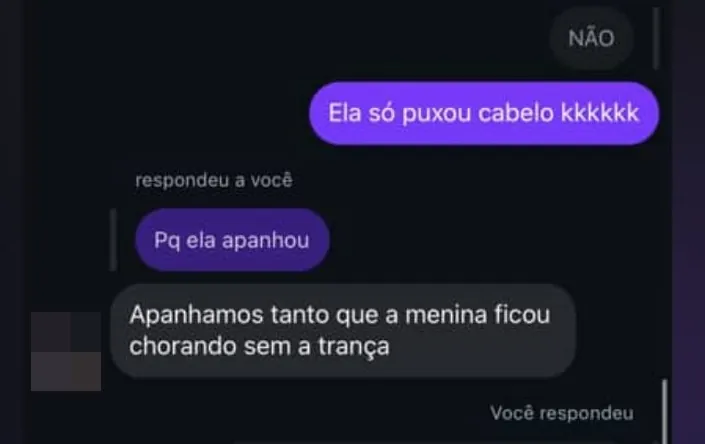Image resolution: width=705 pixels, height=444 pixels.
Task: Click the 'Você respondeu' reply label
Action: pyautogui.click(x=562, y=413)
